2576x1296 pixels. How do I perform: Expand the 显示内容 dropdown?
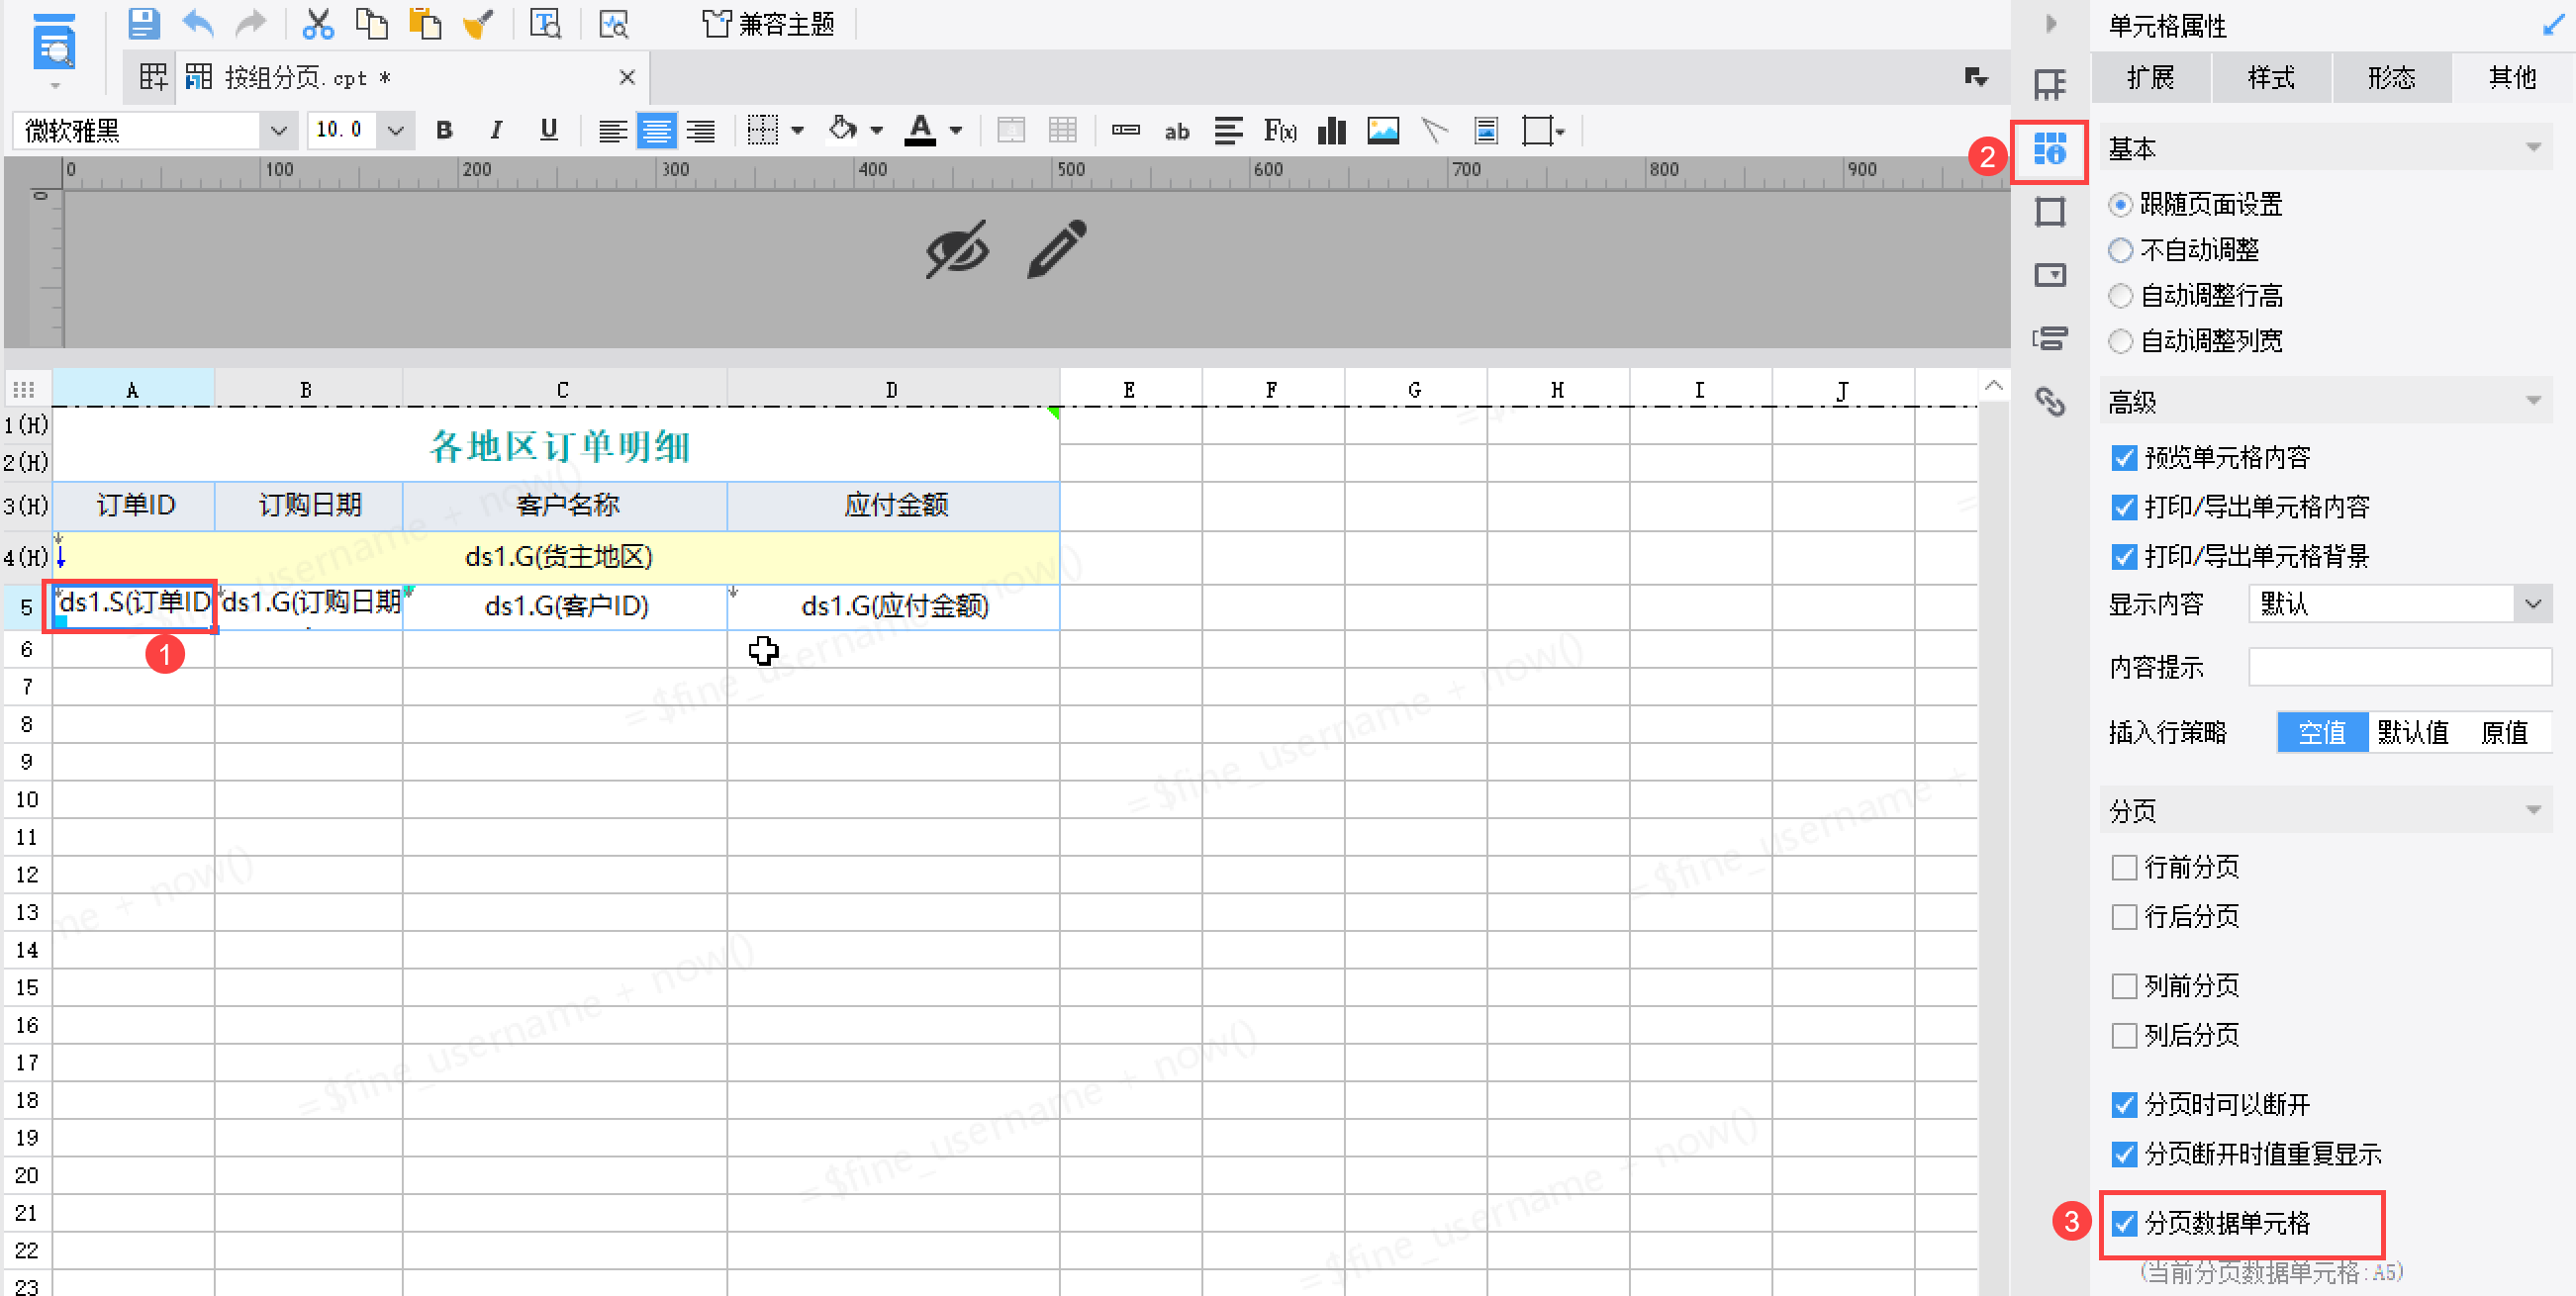coord(2531,604)
